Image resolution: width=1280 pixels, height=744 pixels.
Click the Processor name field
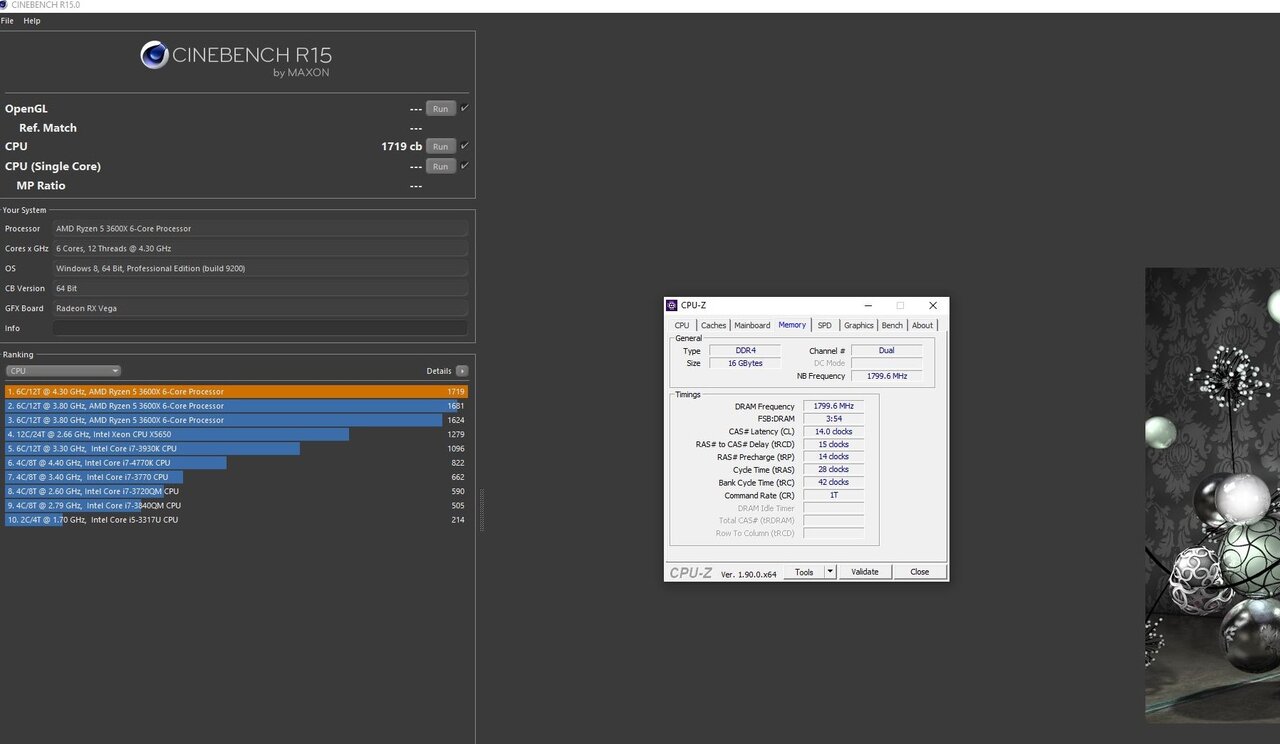tap(260, 228)
